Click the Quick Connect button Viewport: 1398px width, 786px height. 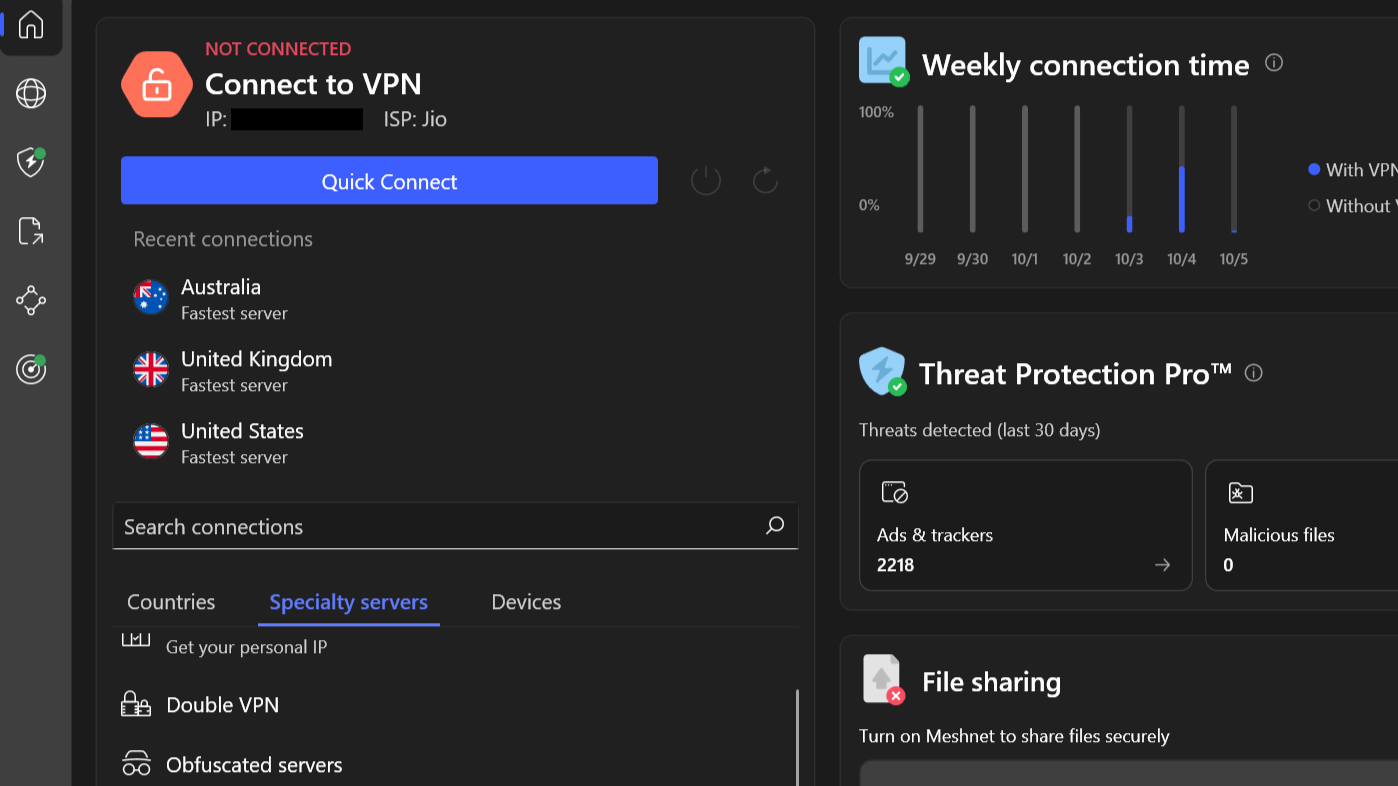(x=389, y=180)
